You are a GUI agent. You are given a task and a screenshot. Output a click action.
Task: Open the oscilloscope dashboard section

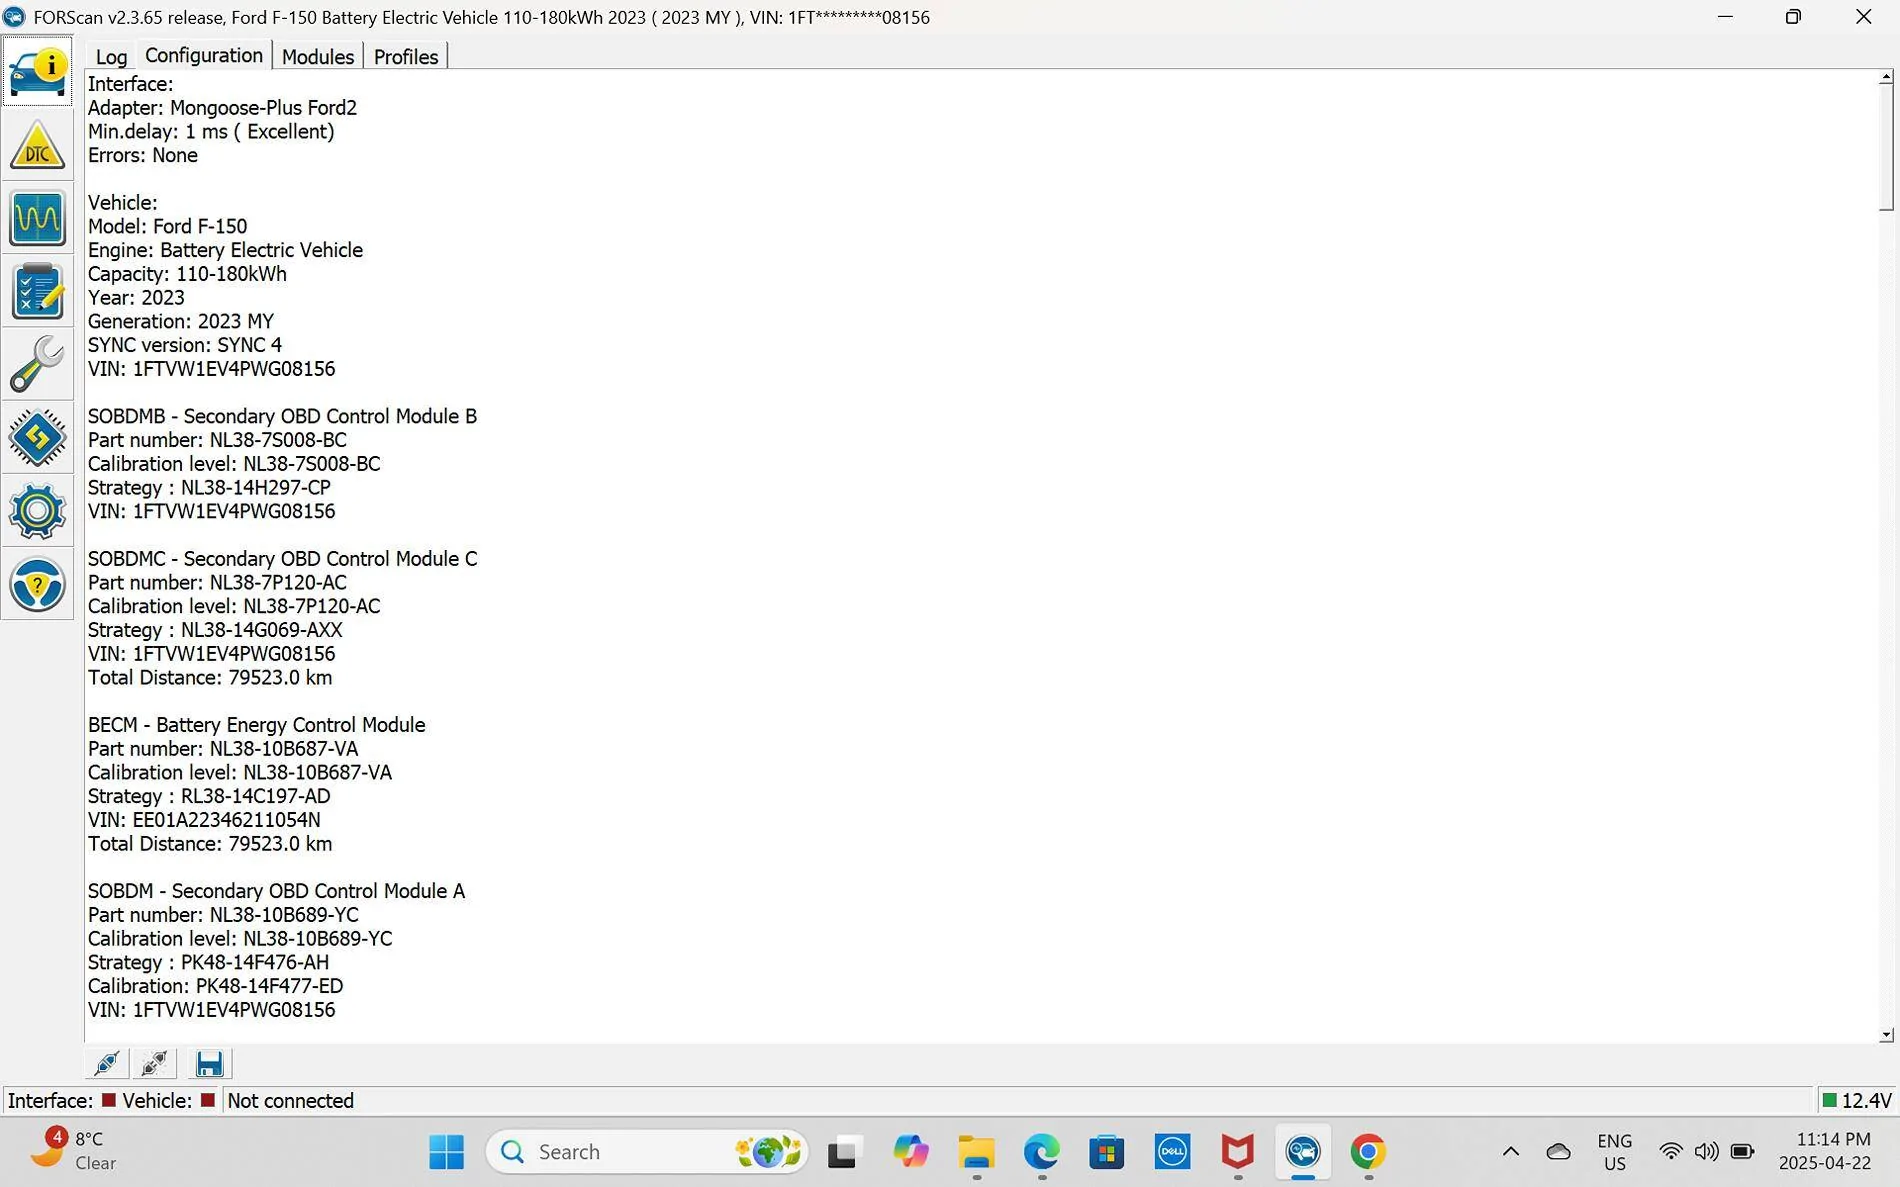click(37, 219)
